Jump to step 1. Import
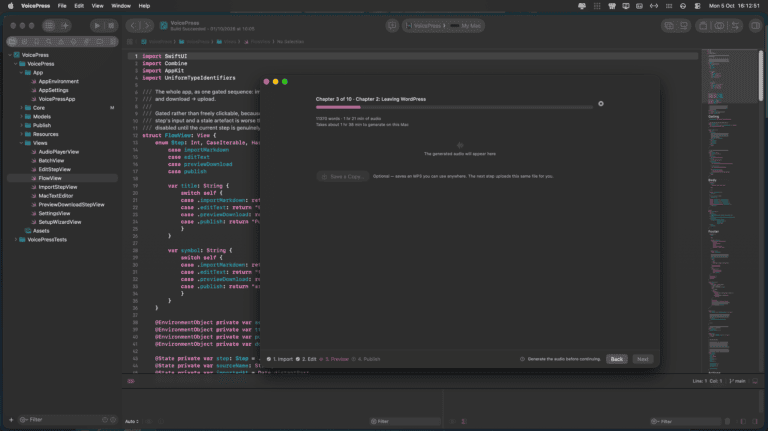 (x=280, y=359)
